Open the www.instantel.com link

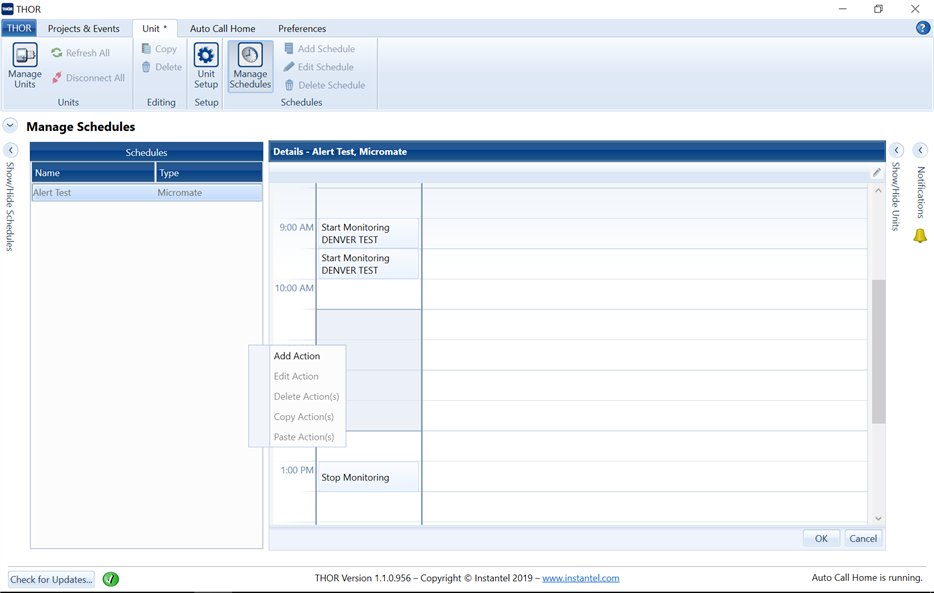point(580,578)
